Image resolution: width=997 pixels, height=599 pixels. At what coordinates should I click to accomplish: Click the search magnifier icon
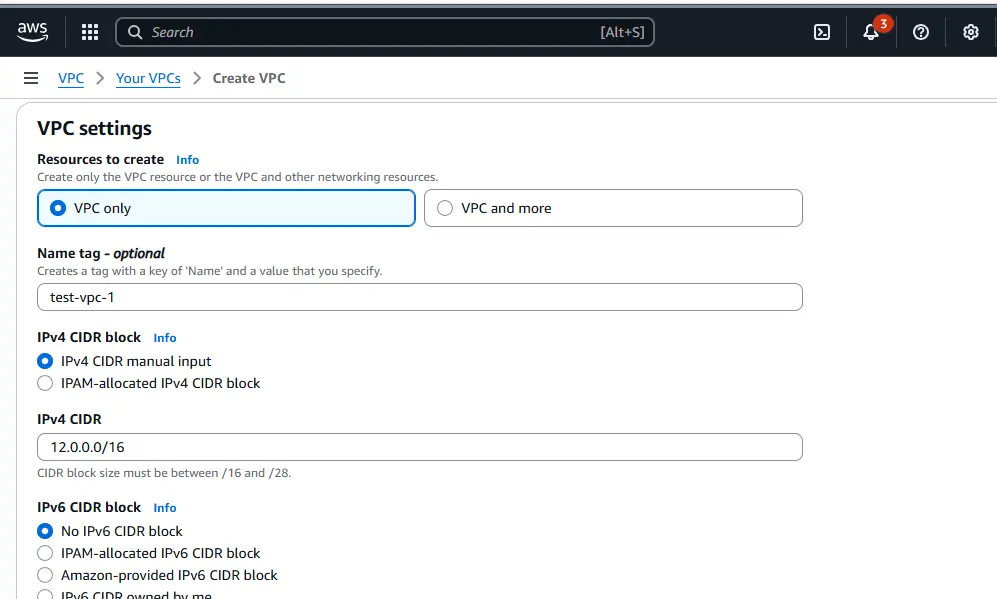click(135, 32)
